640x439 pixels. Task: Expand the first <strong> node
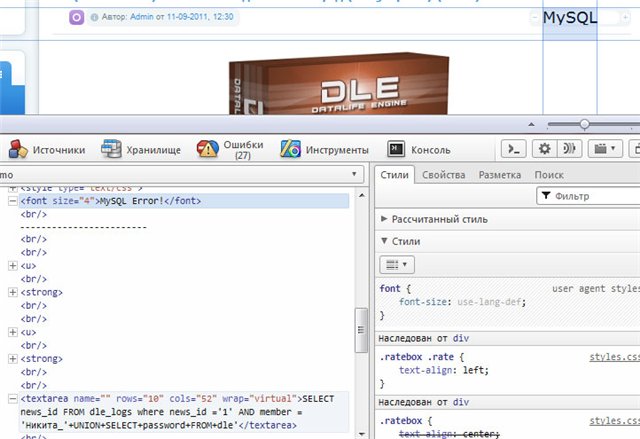[x=13, y=292]
